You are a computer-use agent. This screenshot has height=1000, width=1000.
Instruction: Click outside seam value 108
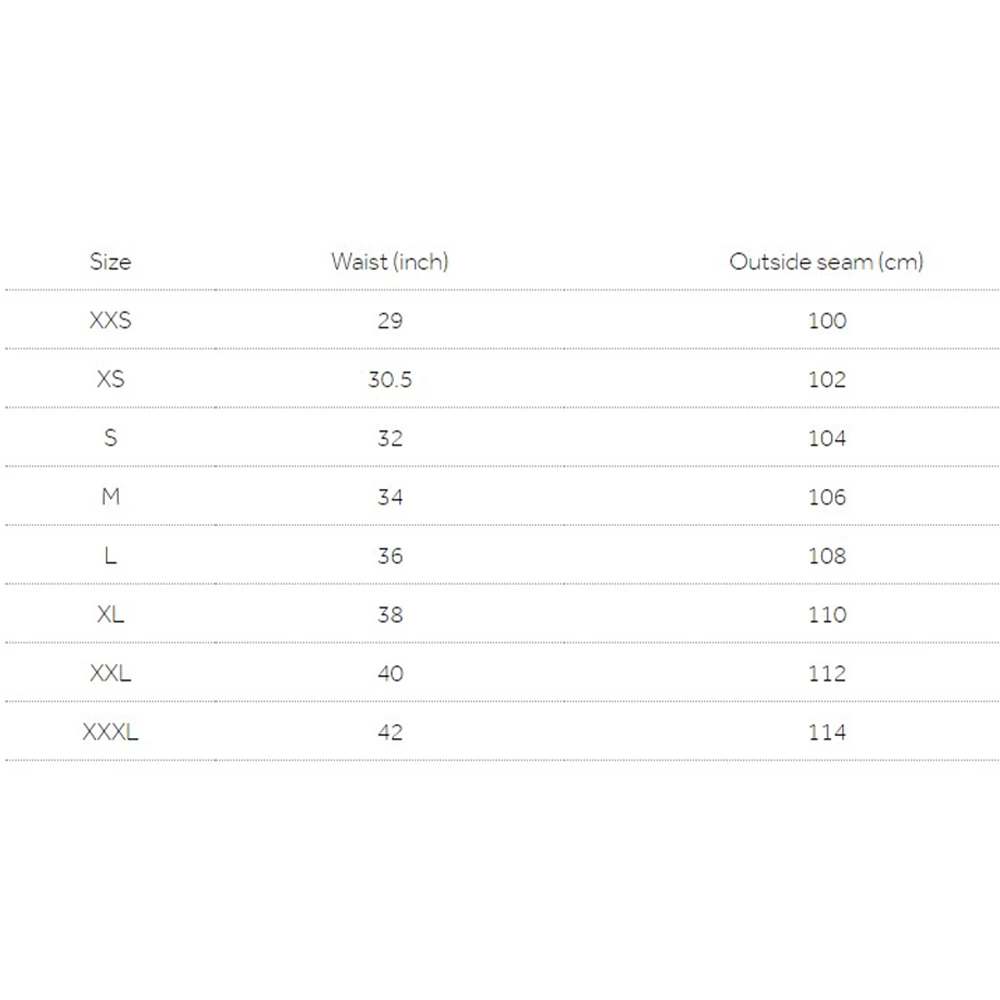tap(826, 556)
